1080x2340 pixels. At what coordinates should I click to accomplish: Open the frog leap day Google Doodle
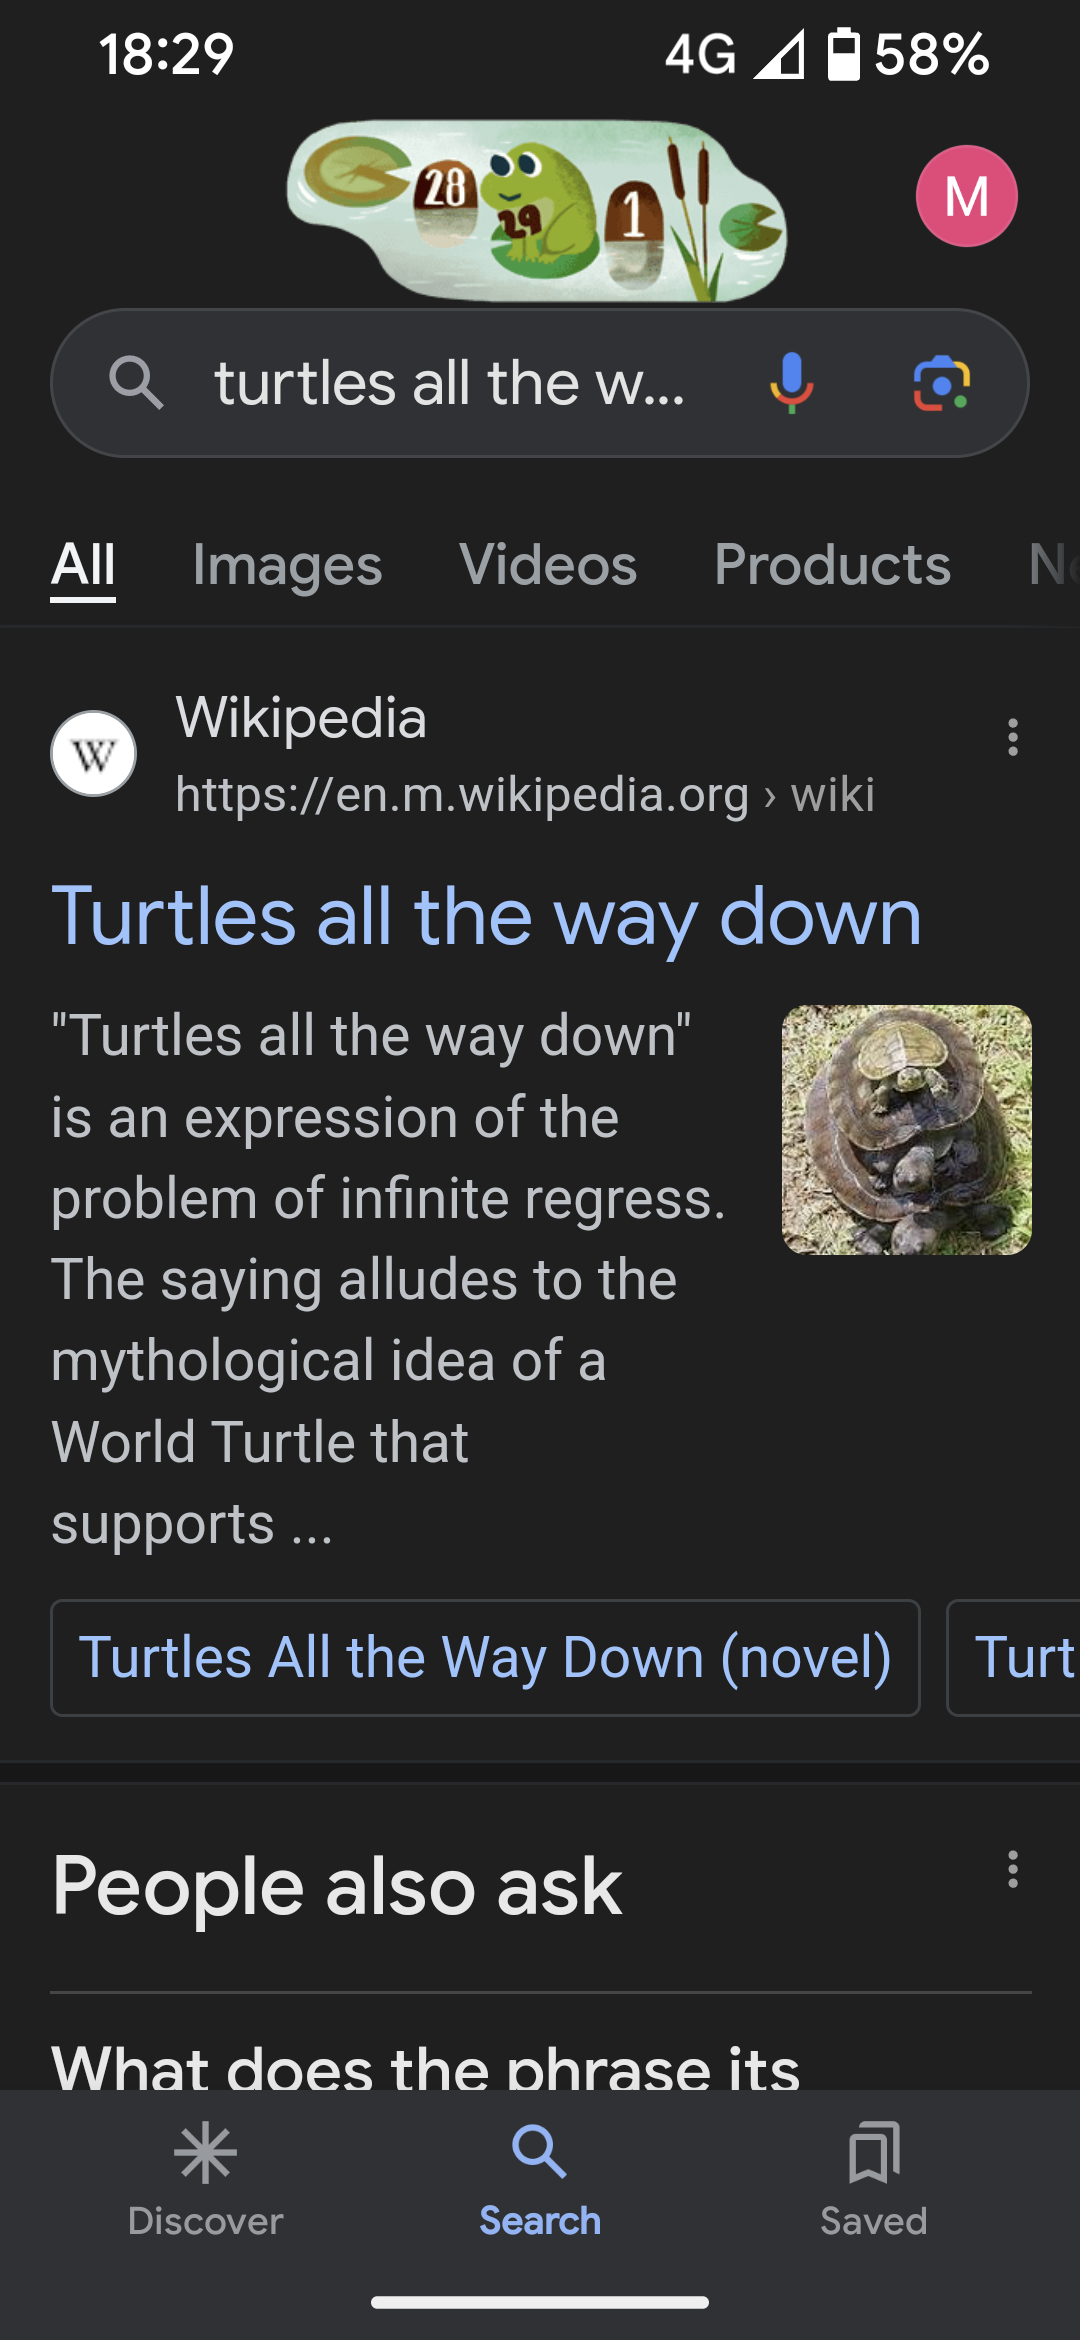537,210
